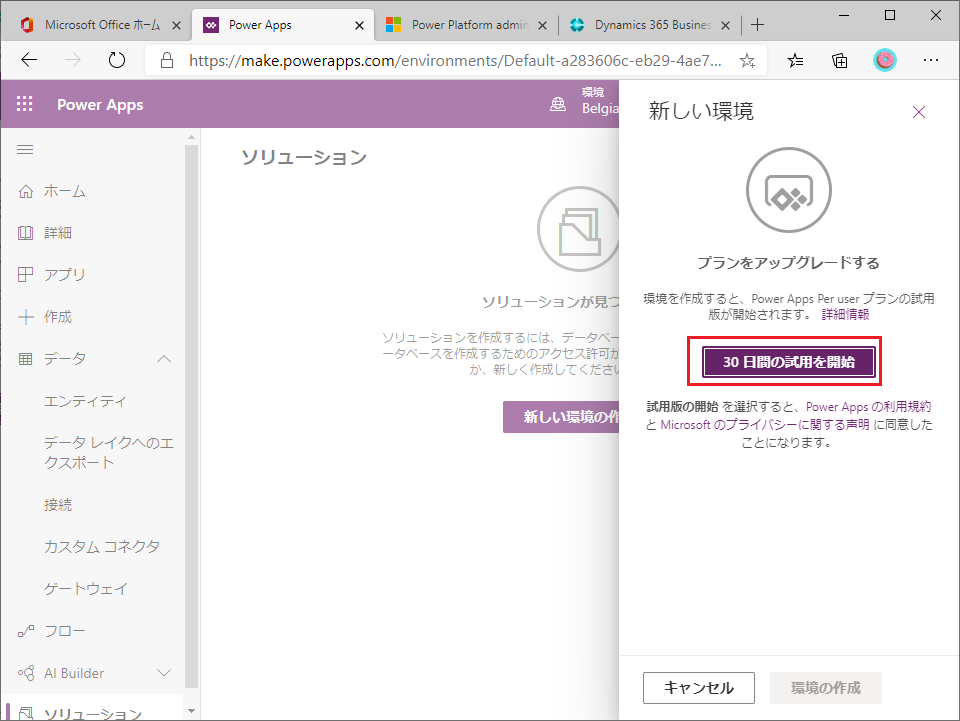Viewport: 960px width, 721px height.
Task: Open データ レイクへのエクスポート item
Action: [109, 452]
